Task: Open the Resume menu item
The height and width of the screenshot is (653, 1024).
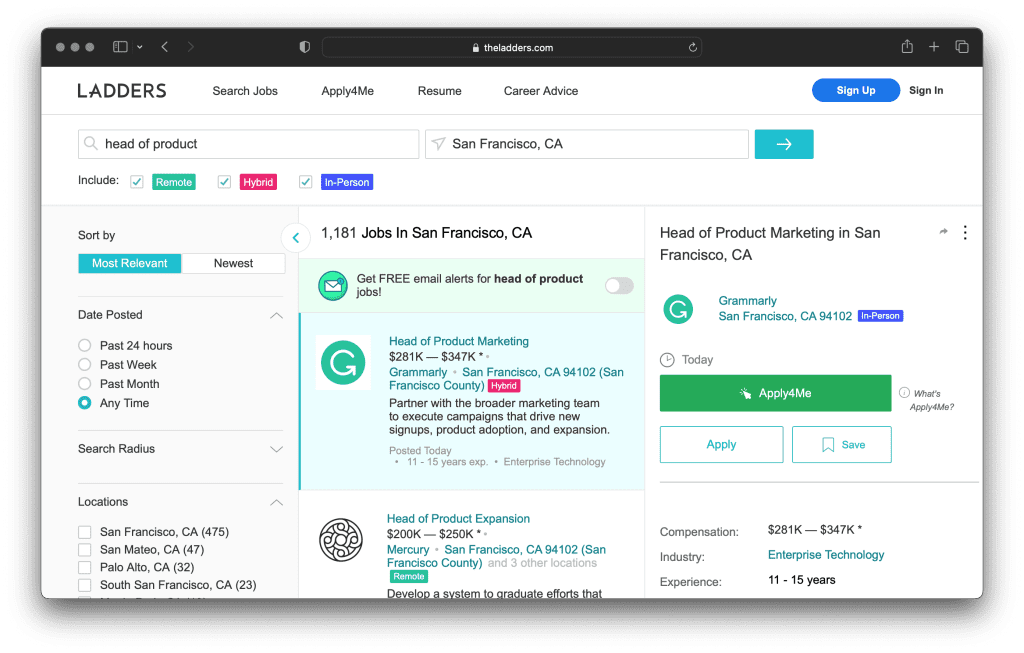Action: (440, 91)
